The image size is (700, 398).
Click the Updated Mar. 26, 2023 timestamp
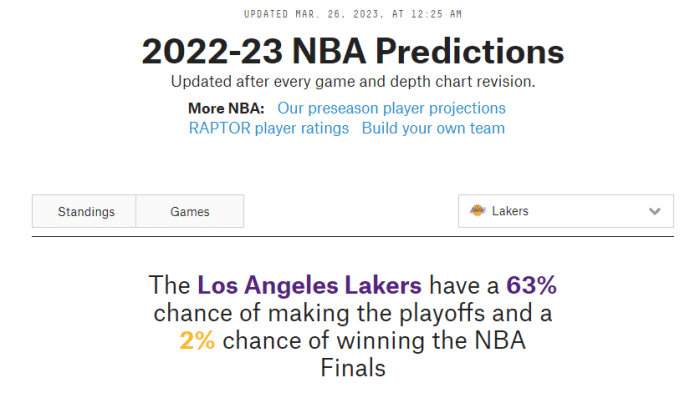coord(353,14)
